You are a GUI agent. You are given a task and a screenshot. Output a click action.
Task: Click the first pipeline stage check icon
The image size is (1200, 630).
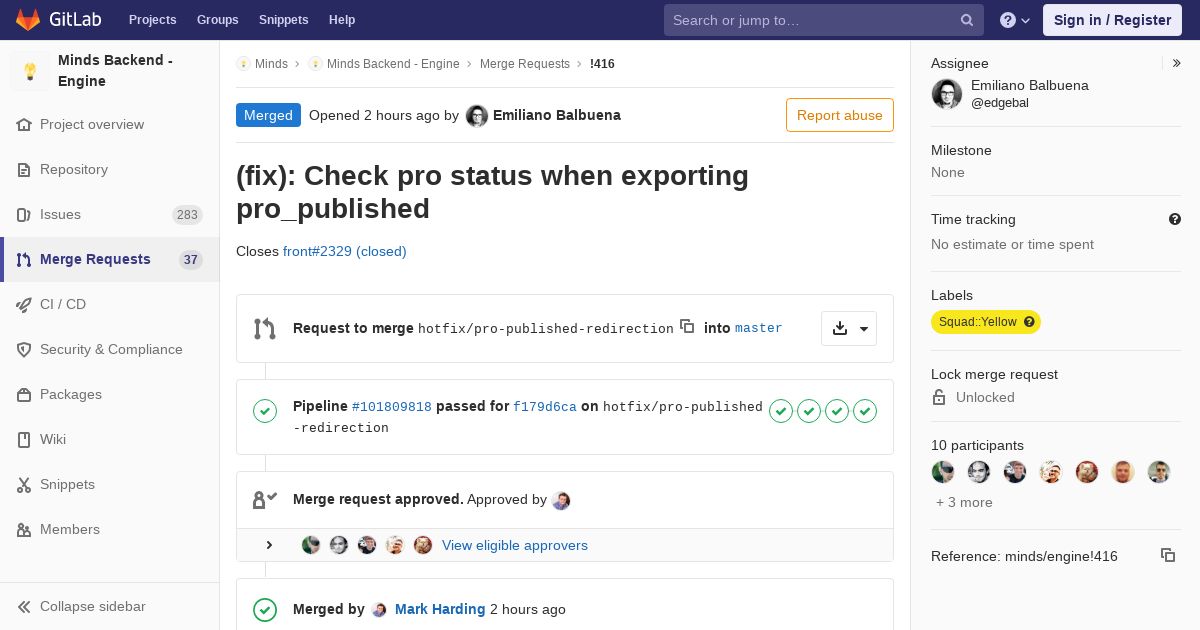click(781, 411)
